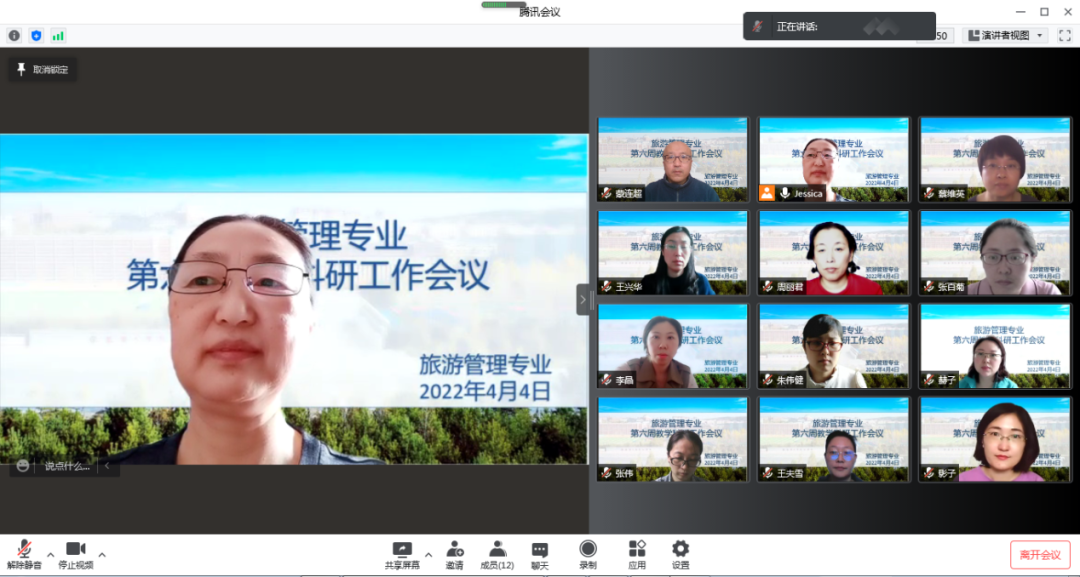Open the 演讲者视图 view layout dropdown

click(1004, 35)
